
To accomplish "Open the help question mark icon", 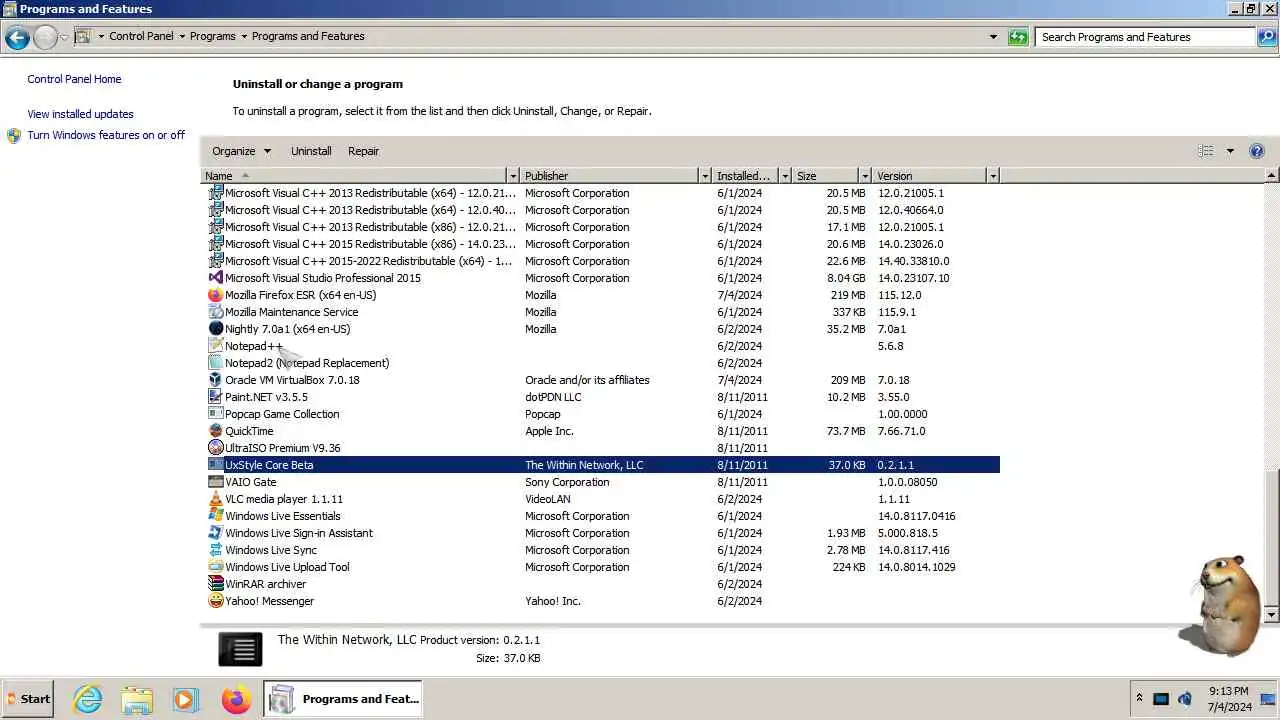I will pyautogui.click(x=1257, y=151).
